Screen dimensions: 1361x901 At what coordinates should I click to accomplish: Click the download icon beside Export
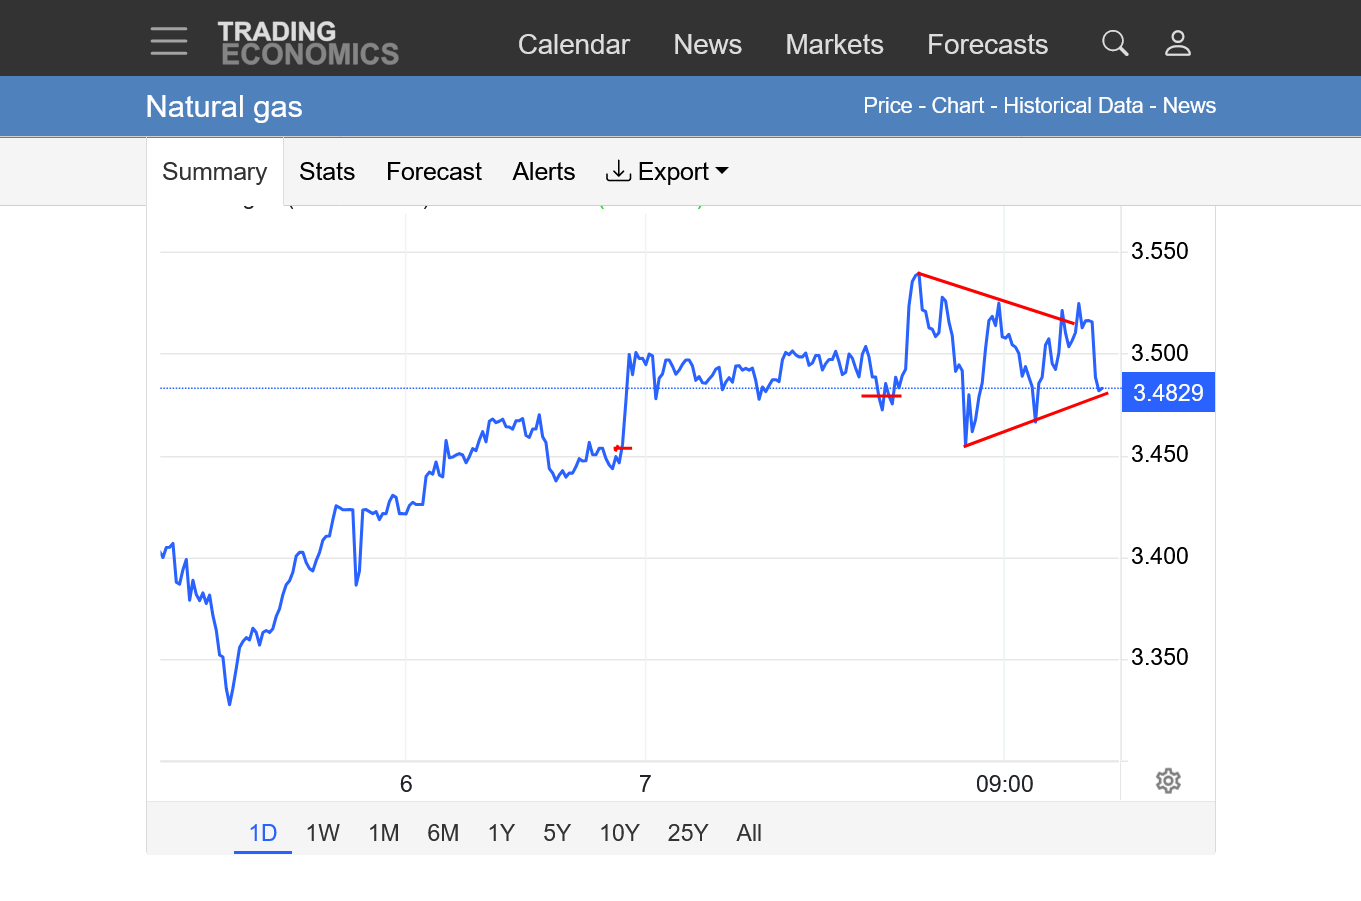tap(618, 172)
